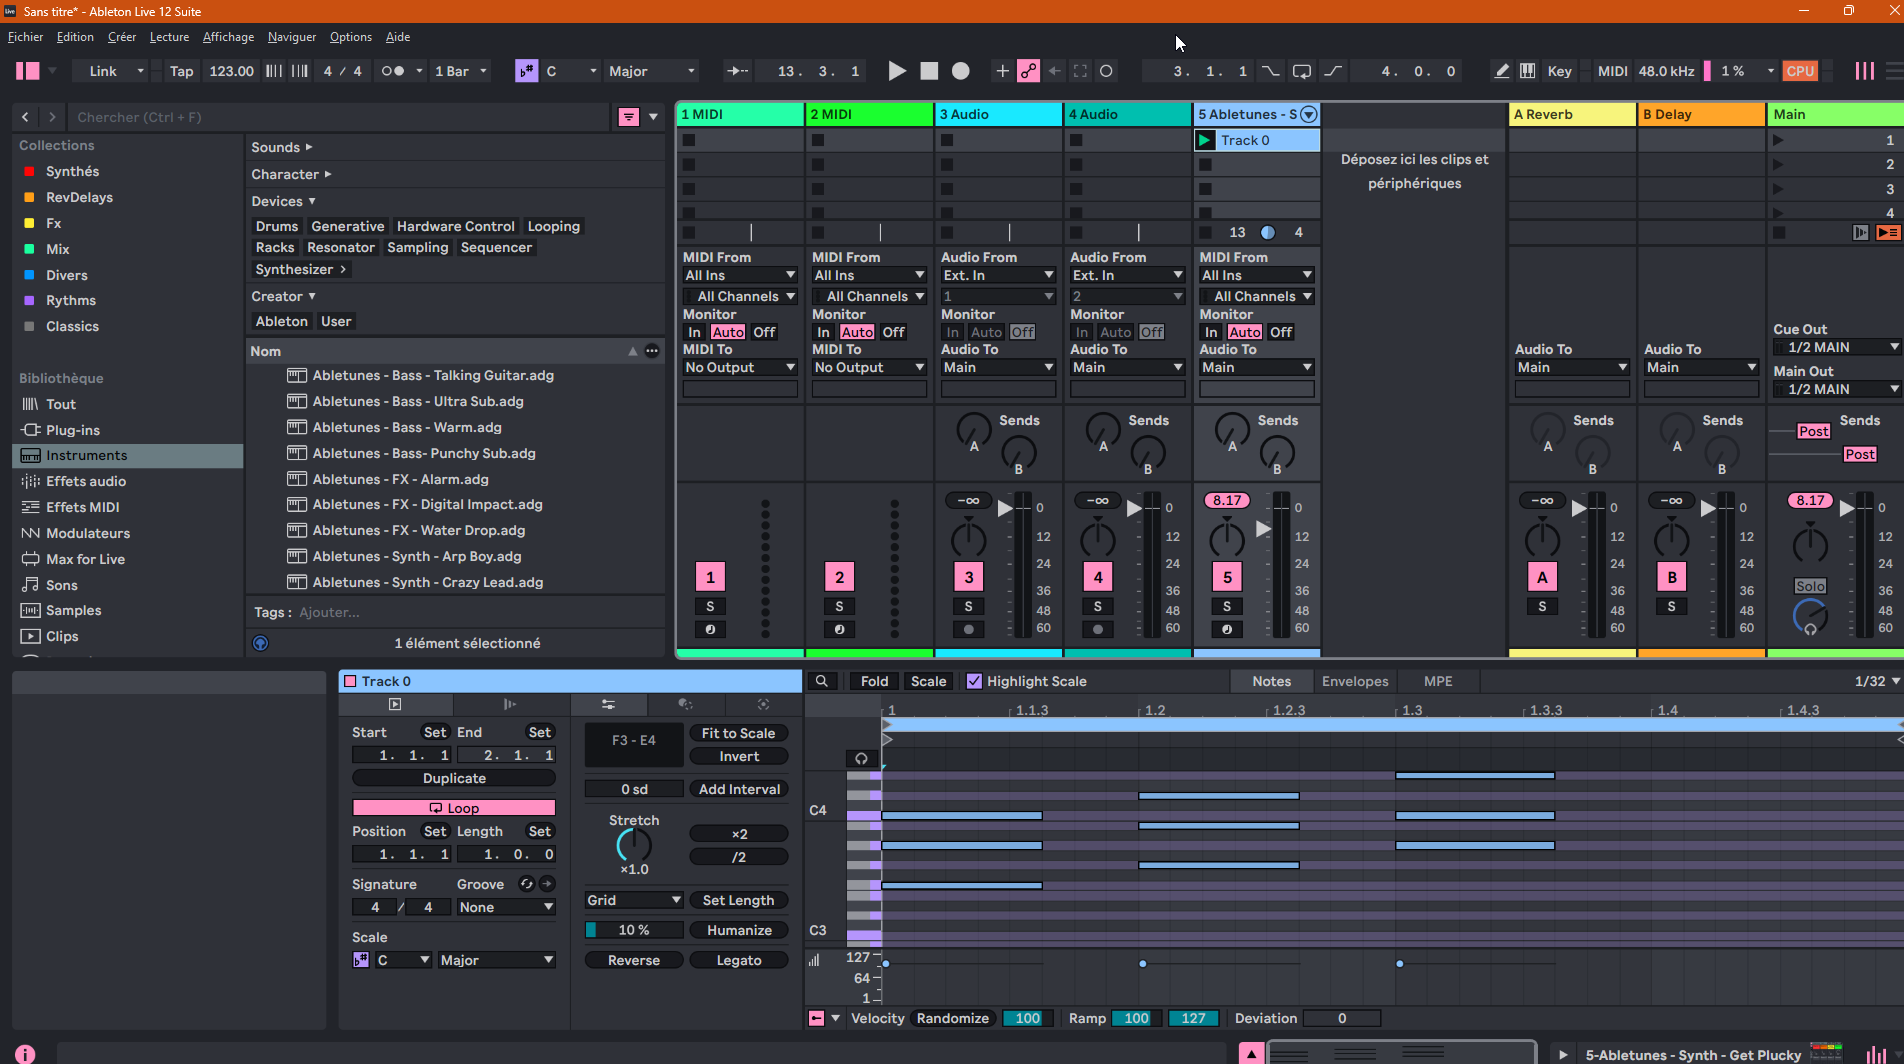The image size is (1904, 1064).
Task: Solo track 3 Audio
Action: [x=968, y=606]
